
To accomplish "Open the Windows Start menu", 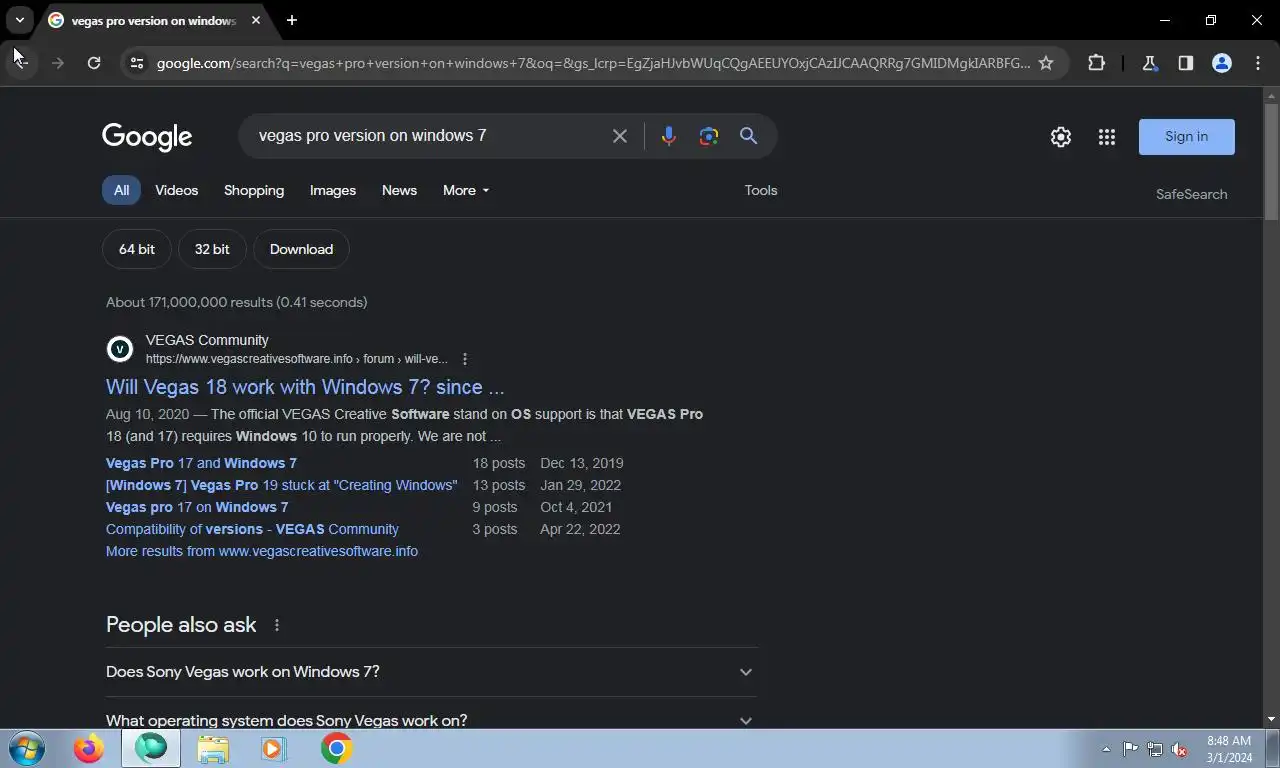I will (x=26, y=748).
